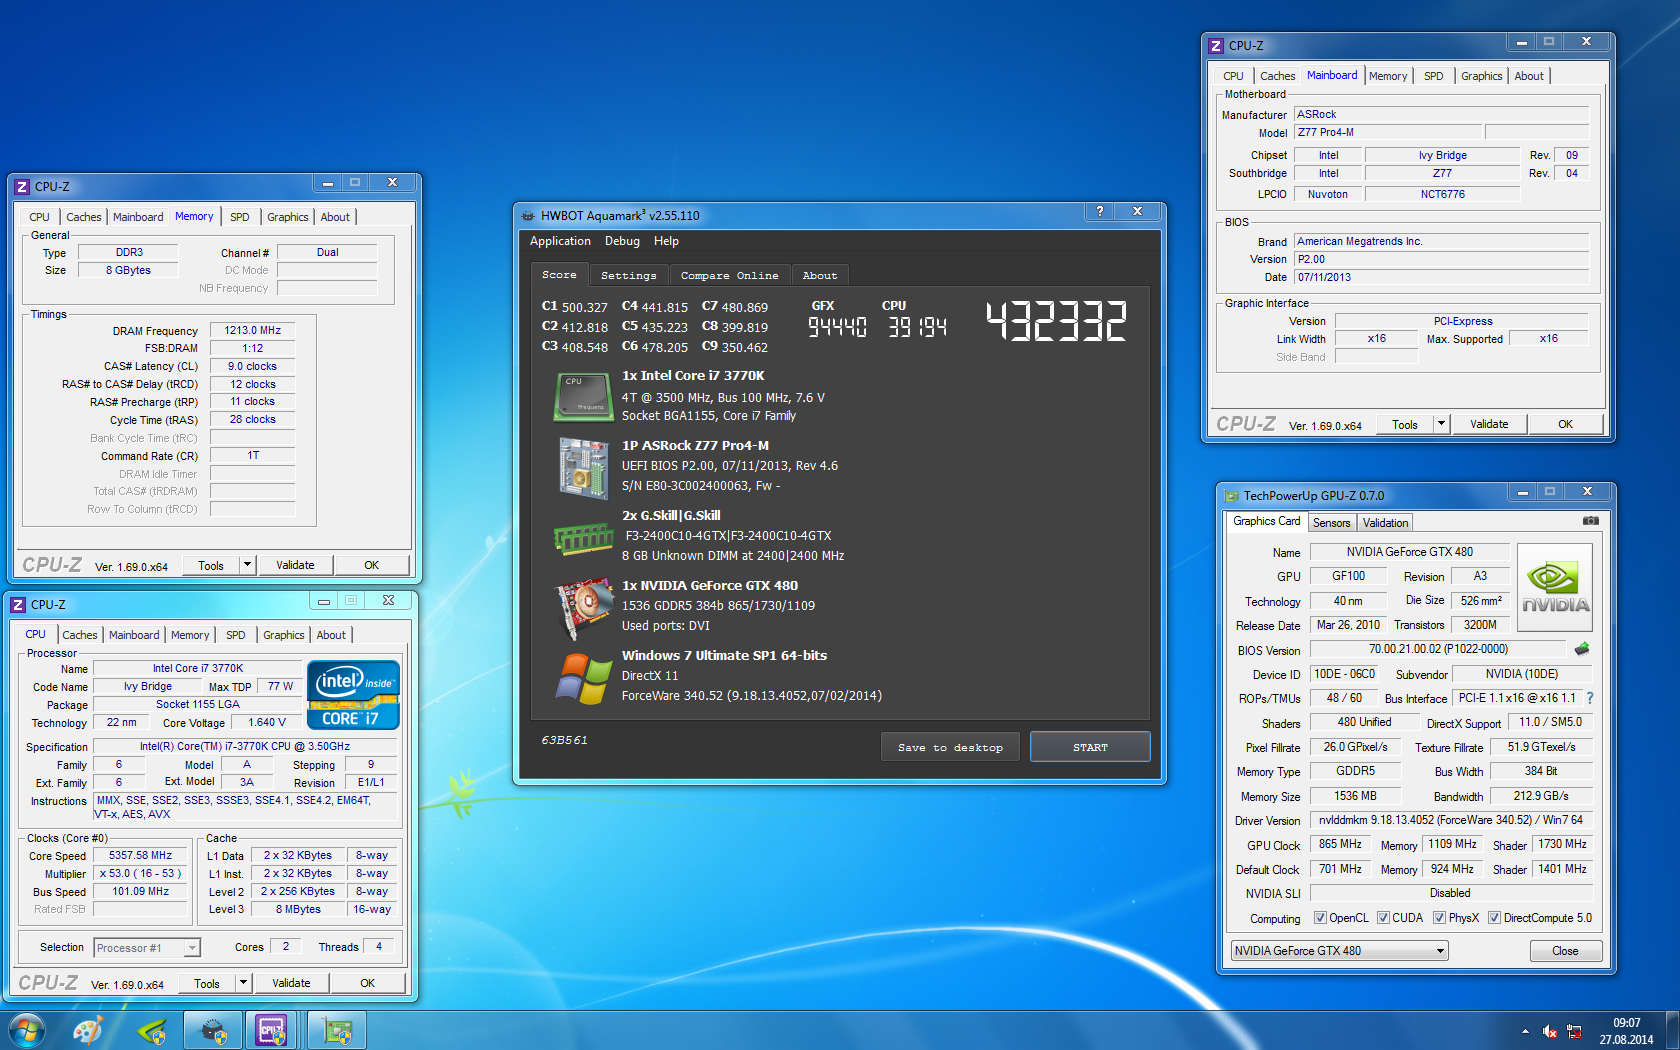Click Validate in Mainboard CPU-Z window
This screenshot has width=1680, height=1050.
(x=1489, y=424)
